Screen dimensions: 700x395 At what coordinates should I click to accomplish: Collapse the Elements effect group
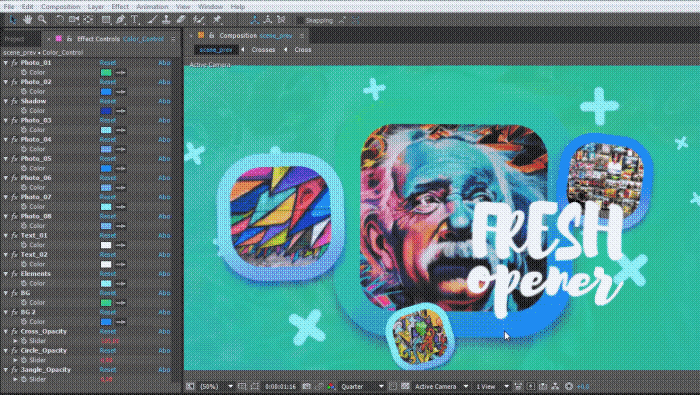(x=6, y=274)
